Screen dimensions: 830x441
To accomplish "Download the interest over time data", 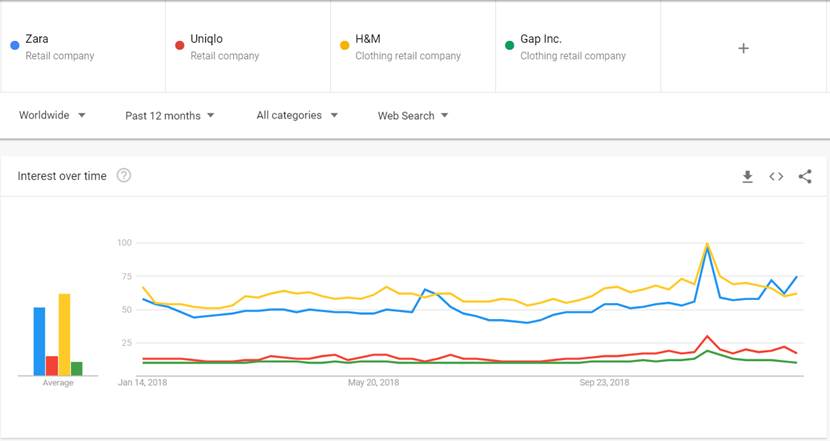I will click(x=747, y=177).
